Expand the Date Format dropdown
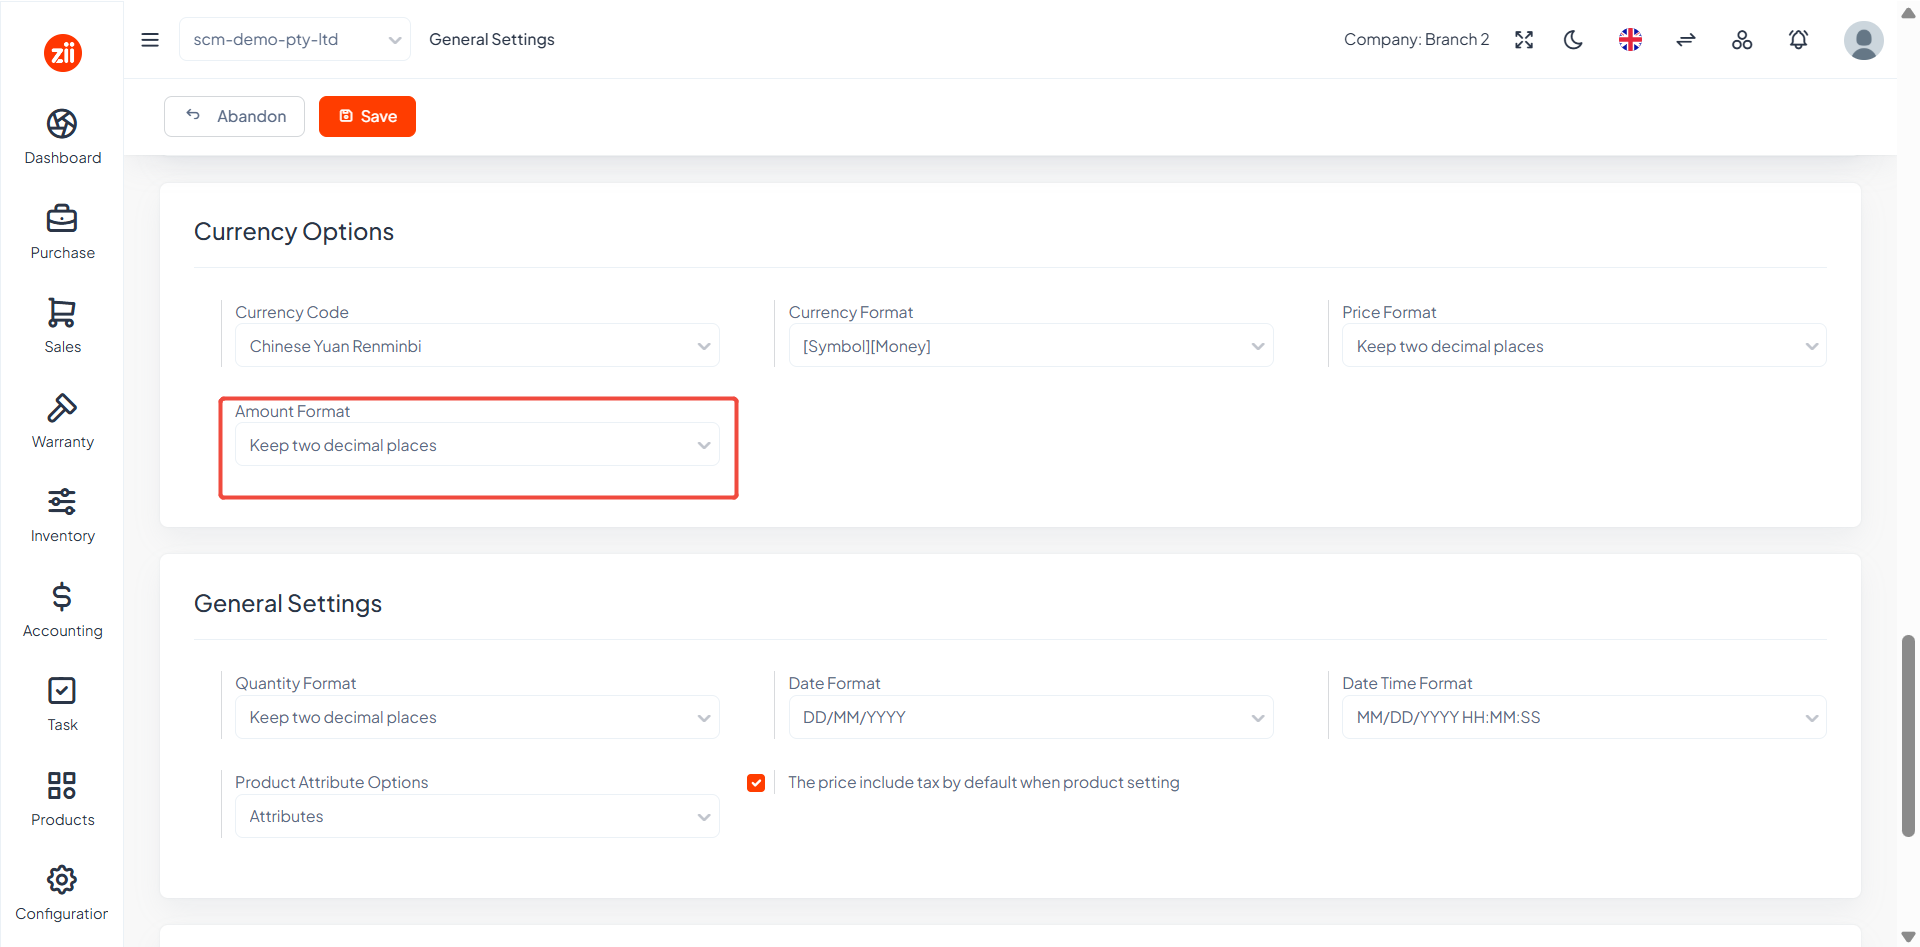 [1031, 718]
